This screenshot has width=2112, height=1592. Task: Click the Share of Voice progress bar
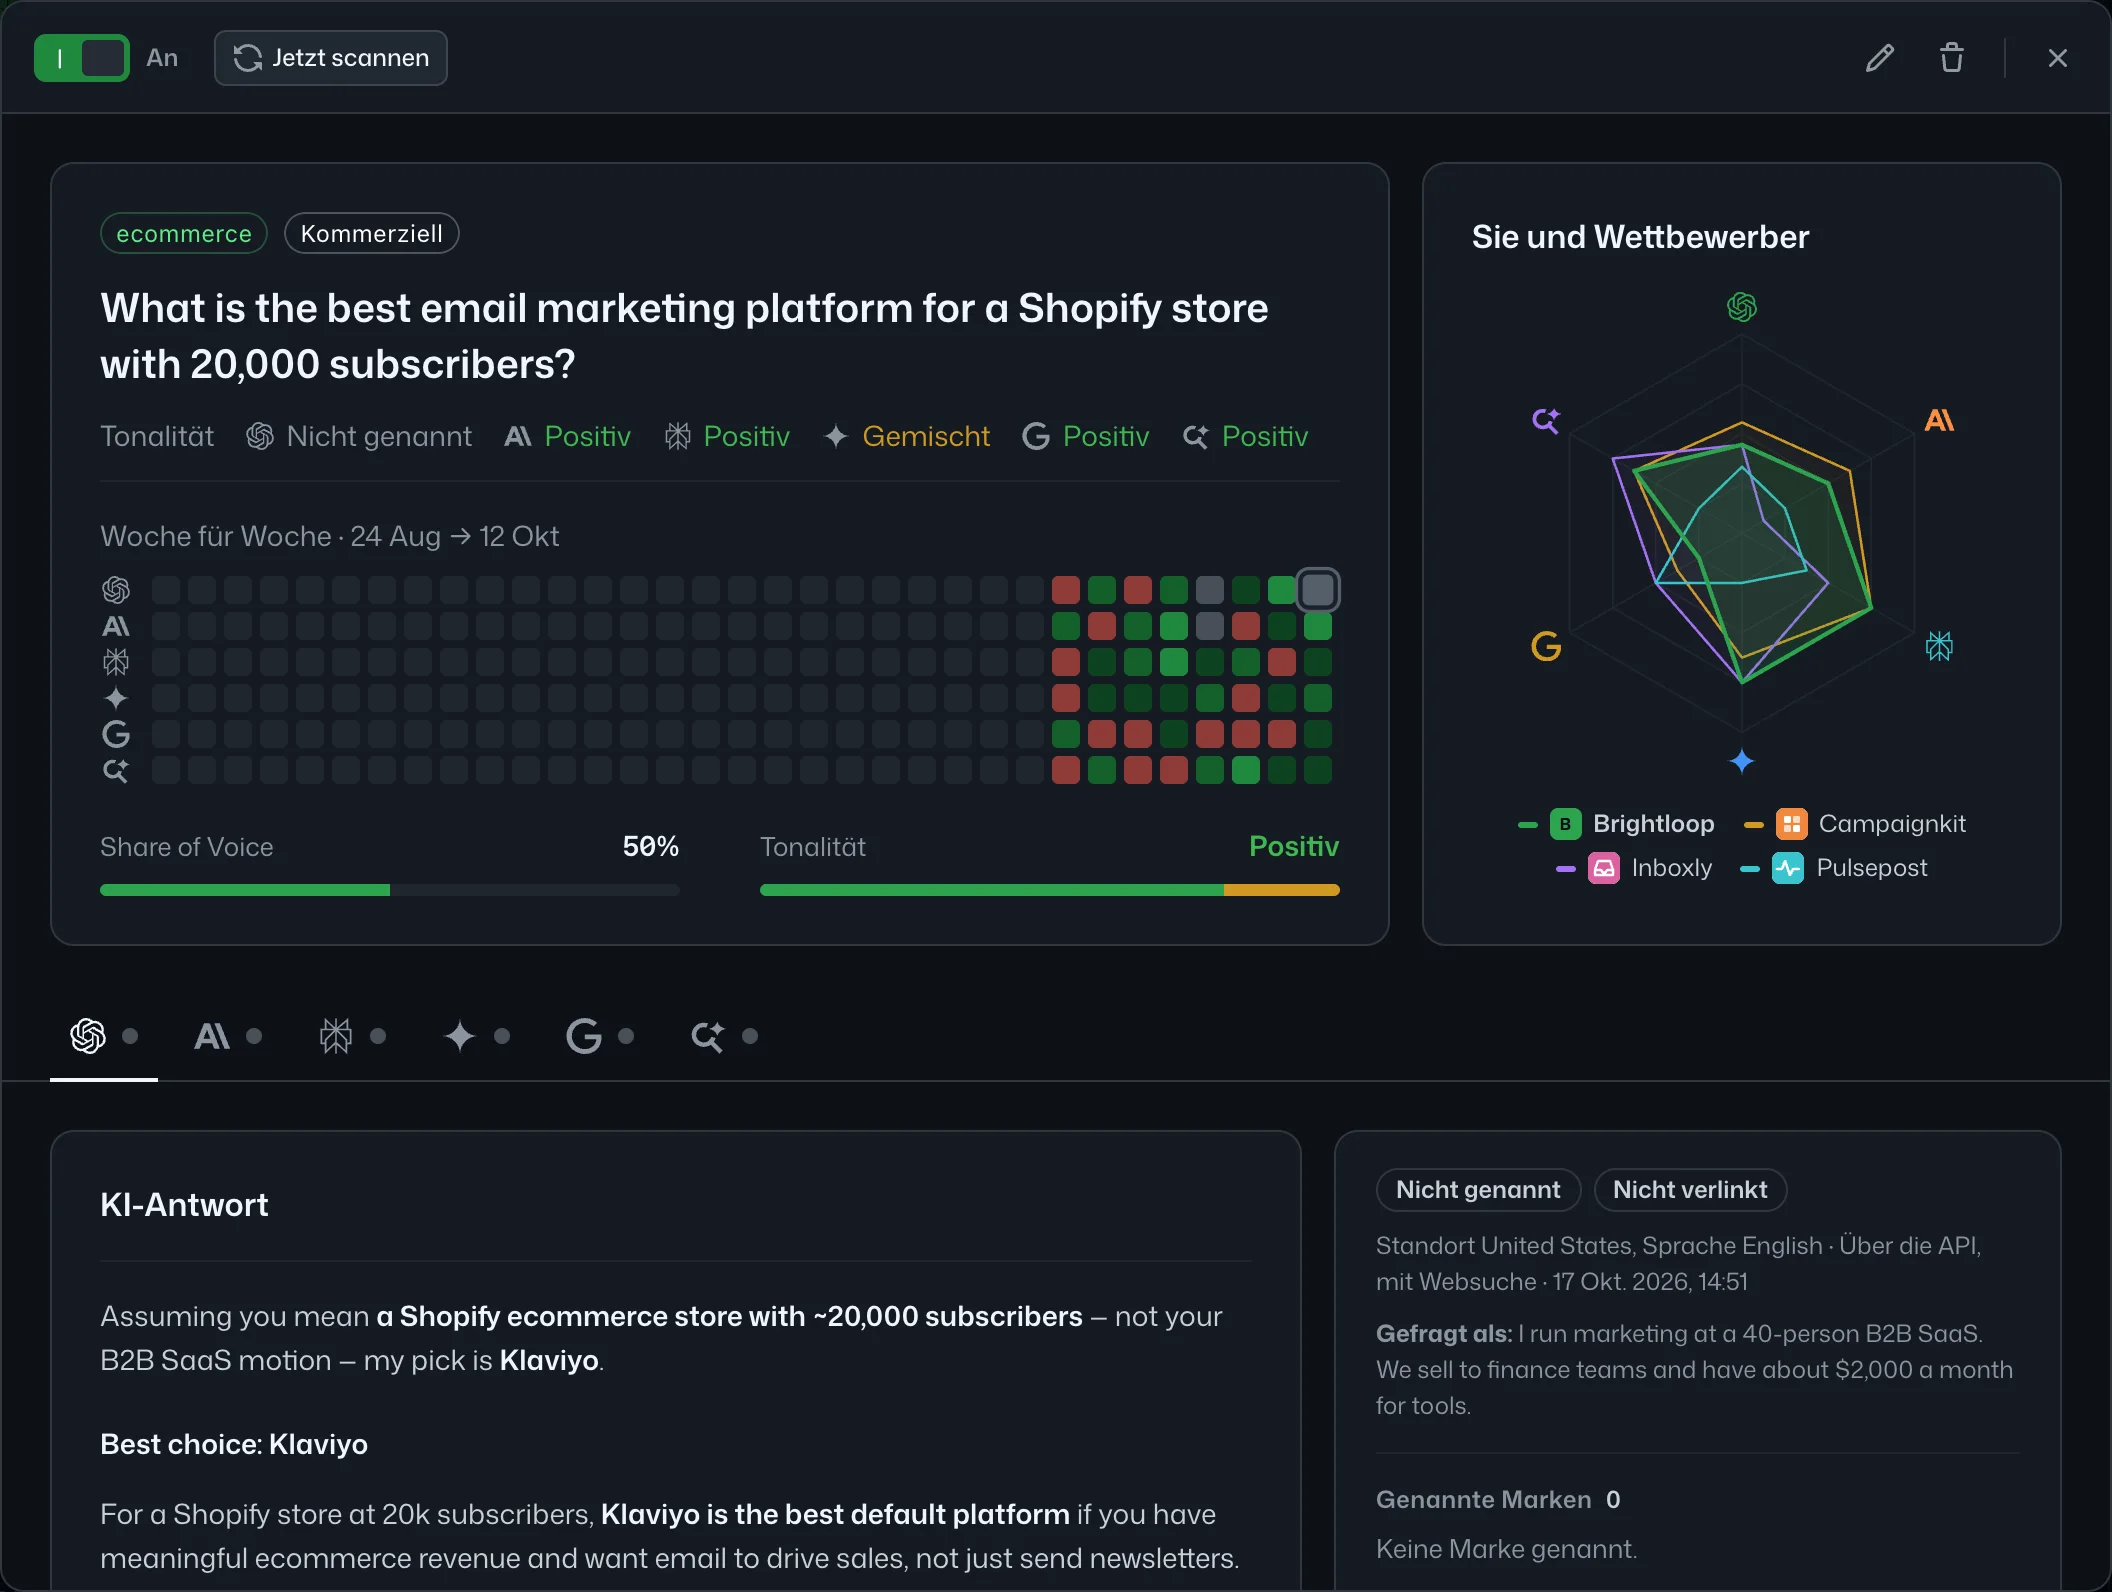[390, 890]
